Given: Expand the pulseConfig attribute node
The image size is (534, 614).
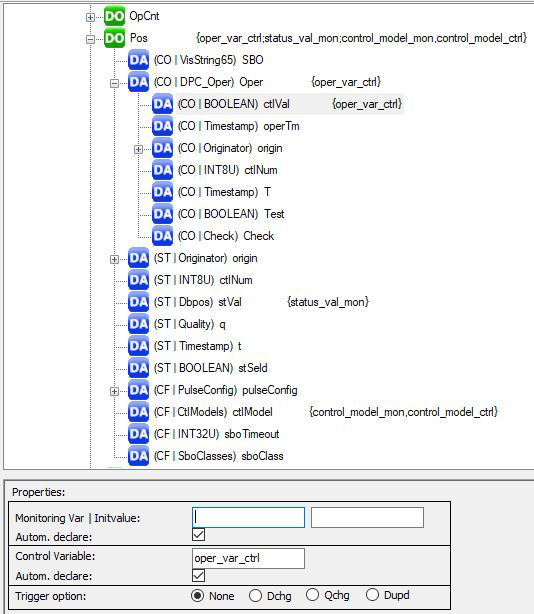Looking at the screenshot, I should point(114,391).
